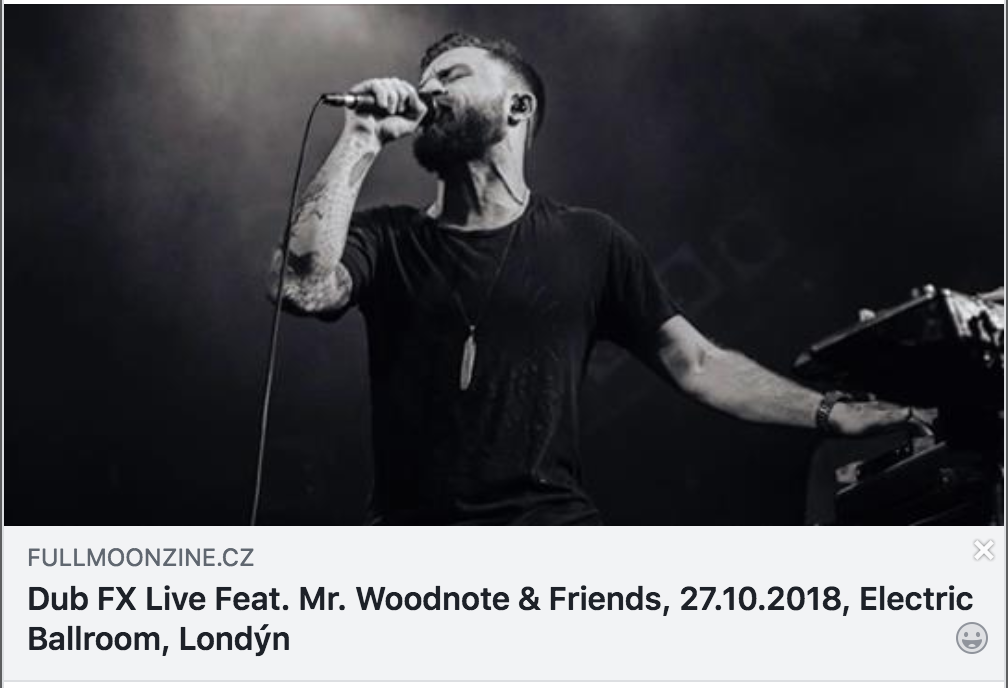Image resolution: width=1008 pixels, height=688 pixels.
Task: Select the pendant necklace in the image
Action: click(x=468, y=358)
